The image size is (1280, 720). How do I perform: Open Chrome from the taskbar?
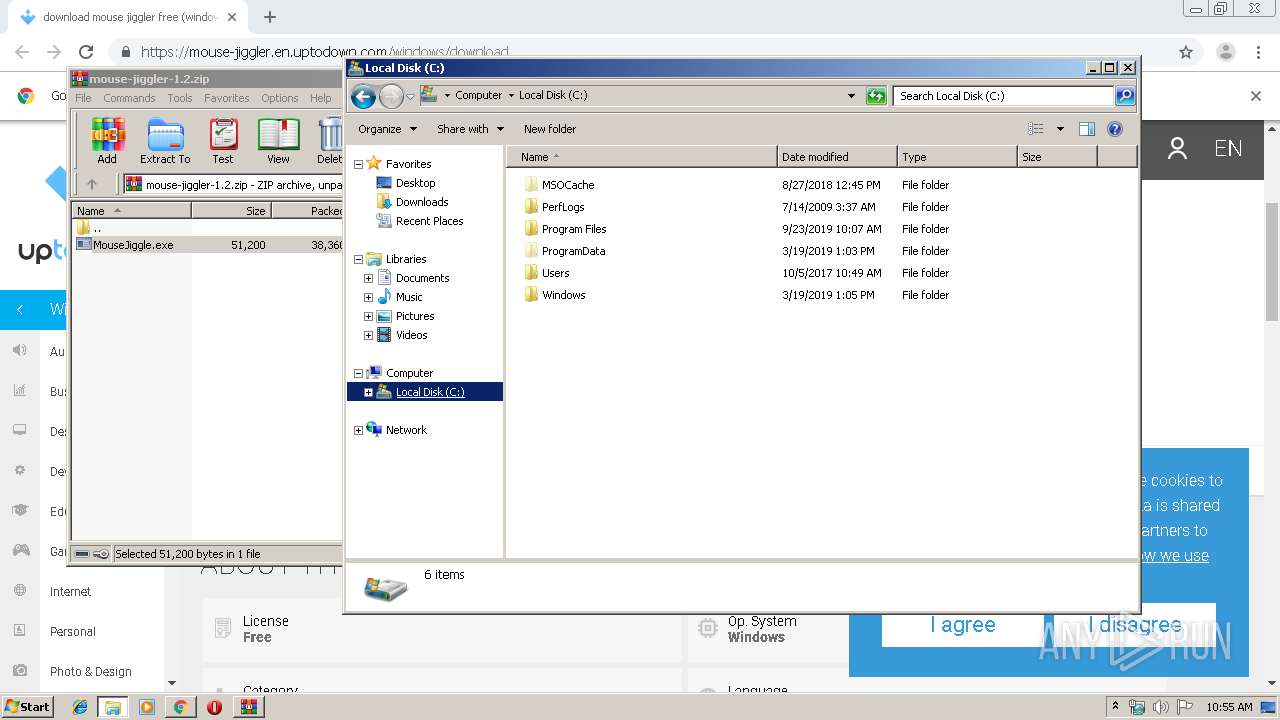pyautogui.click(x=180, y=707)
